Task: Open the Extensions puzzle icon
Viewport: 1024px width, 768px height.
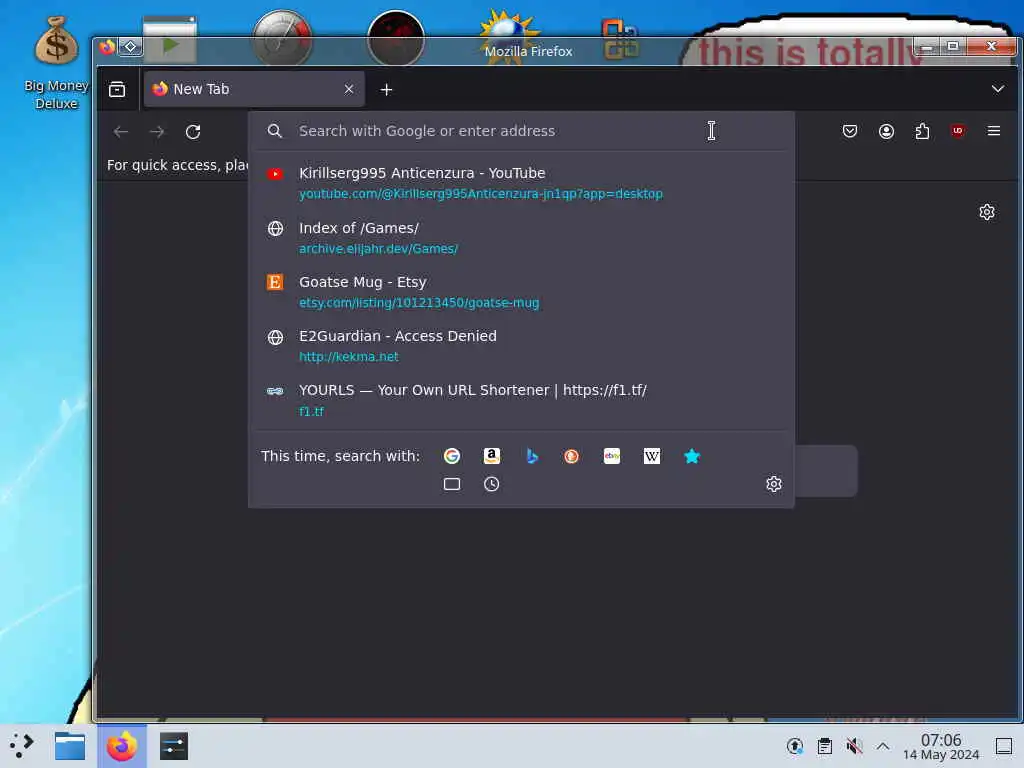Action: [x=922, y=131]
